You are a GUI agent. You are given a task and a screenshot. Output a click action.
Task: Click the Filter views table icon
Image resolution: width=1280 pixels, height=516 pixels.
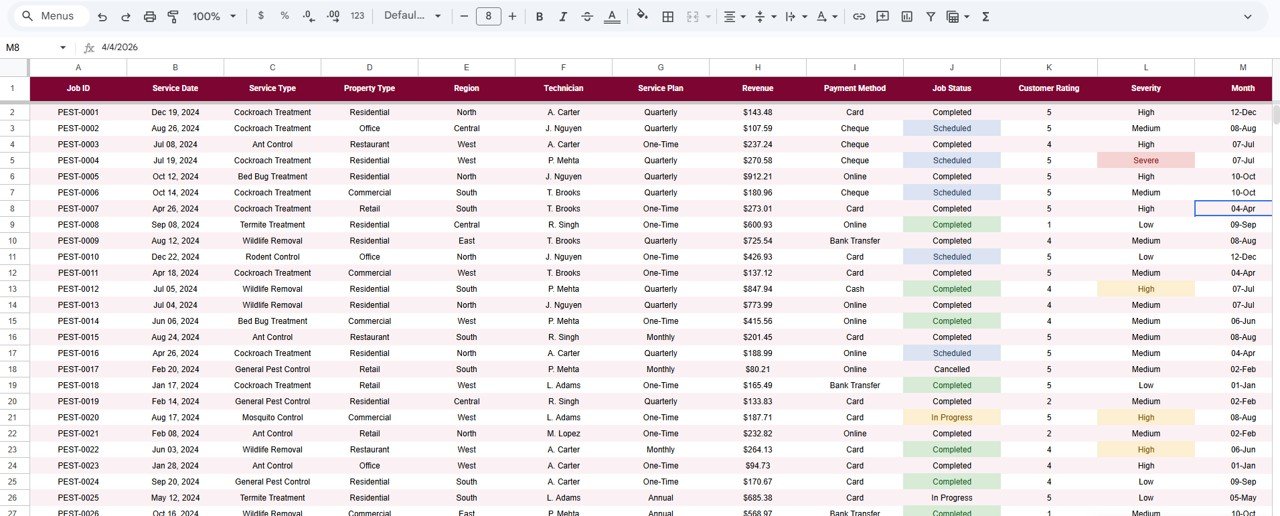(x=952, y=17)
